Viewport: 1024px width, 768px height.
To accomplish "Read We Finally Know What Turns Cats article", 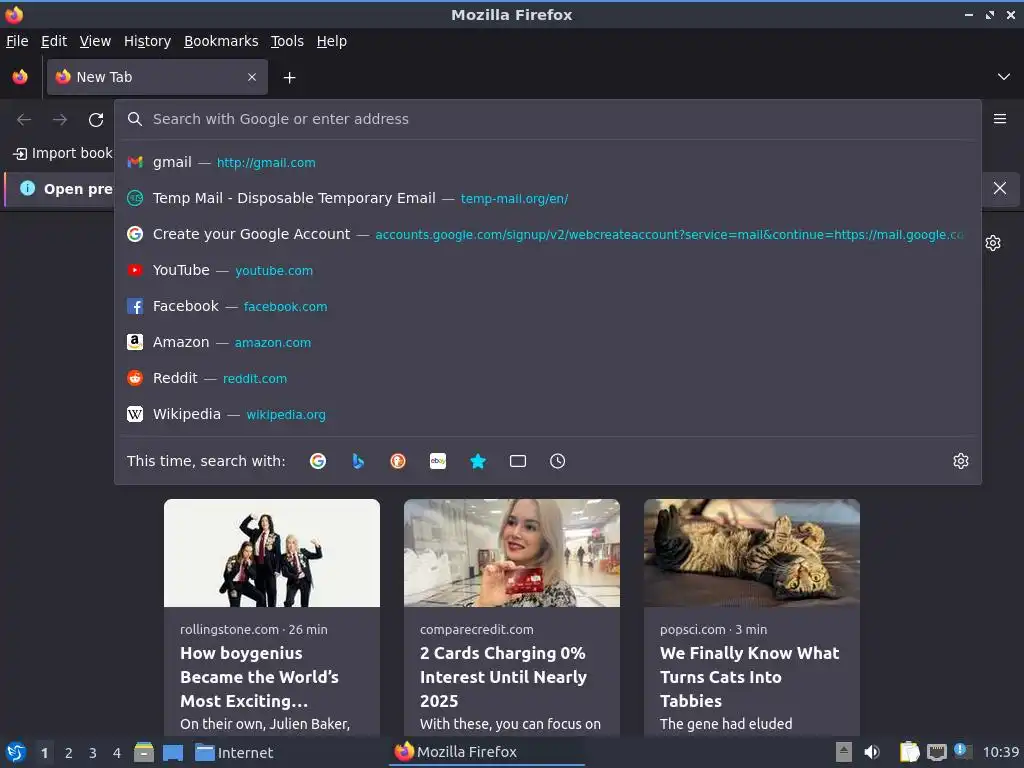I will 750,677.
